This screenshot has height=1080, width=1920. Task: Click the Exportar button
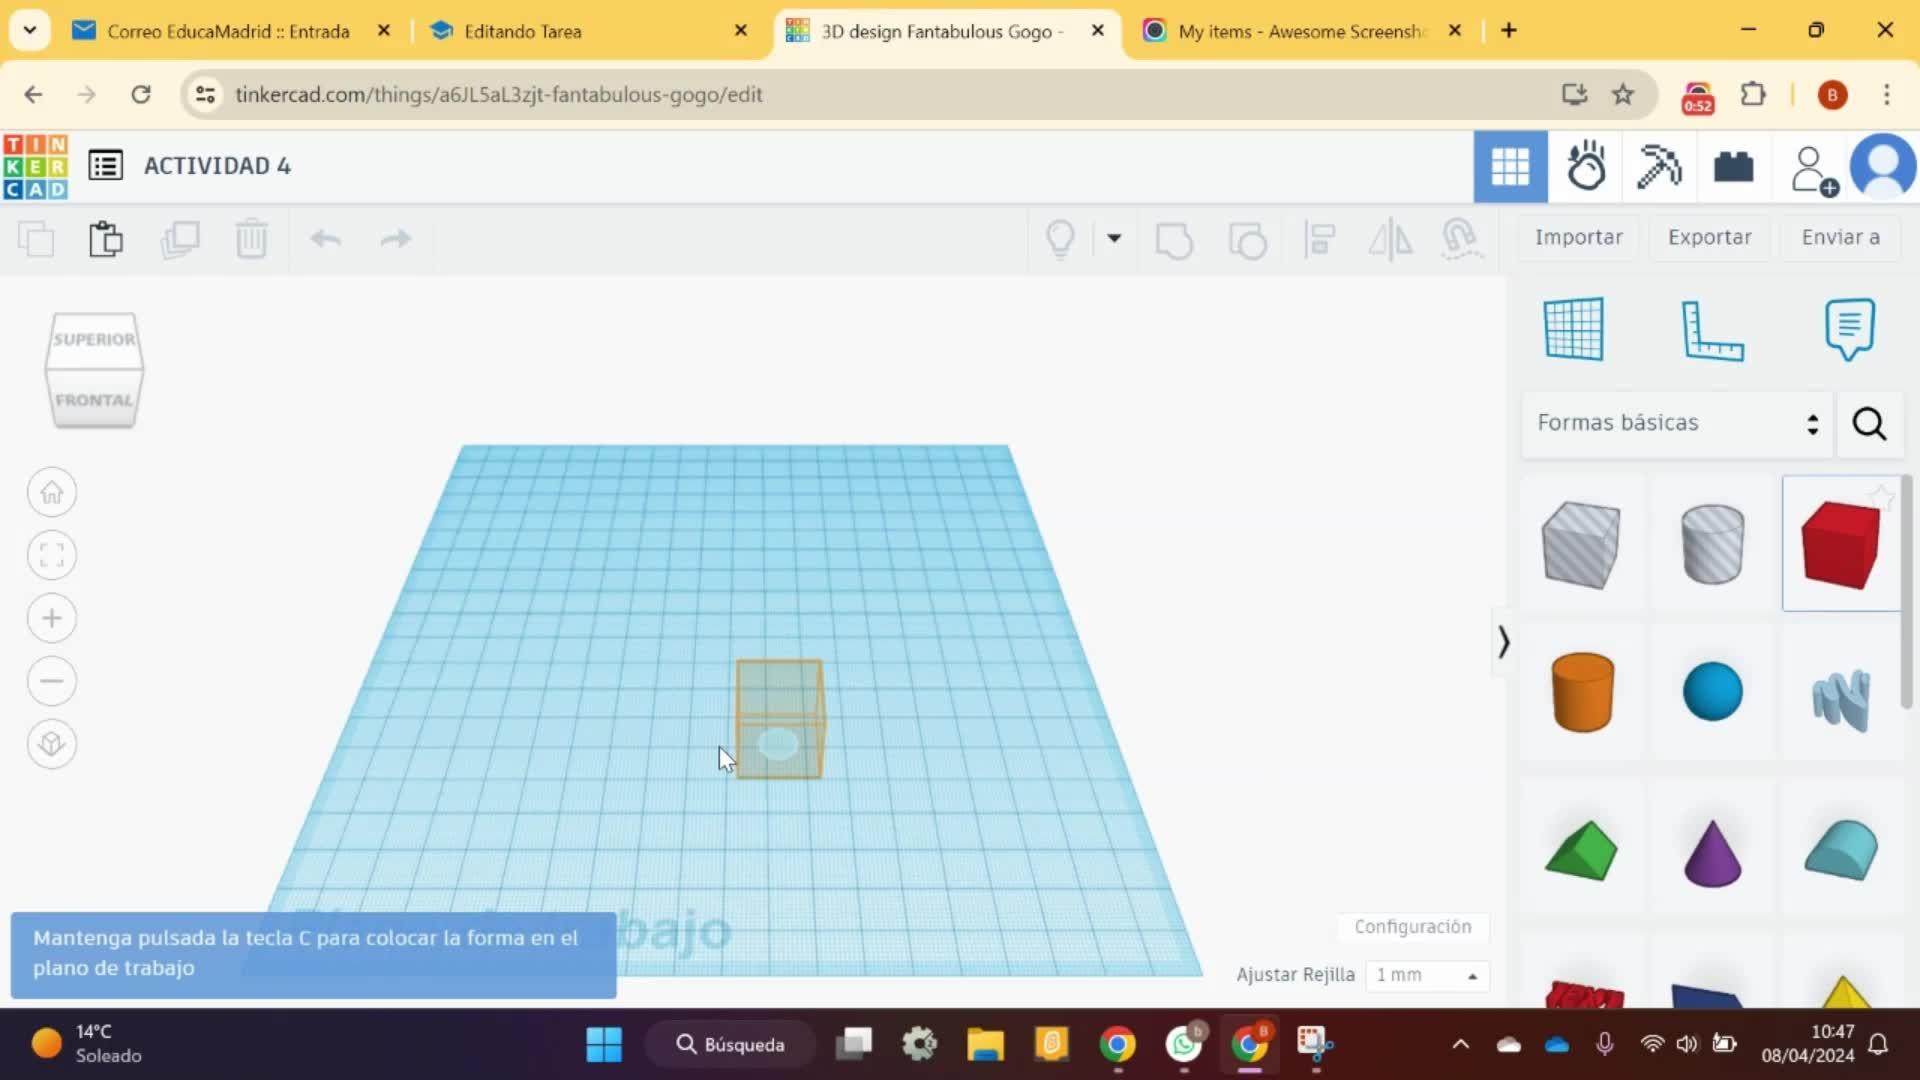(x=1709, y=237)
